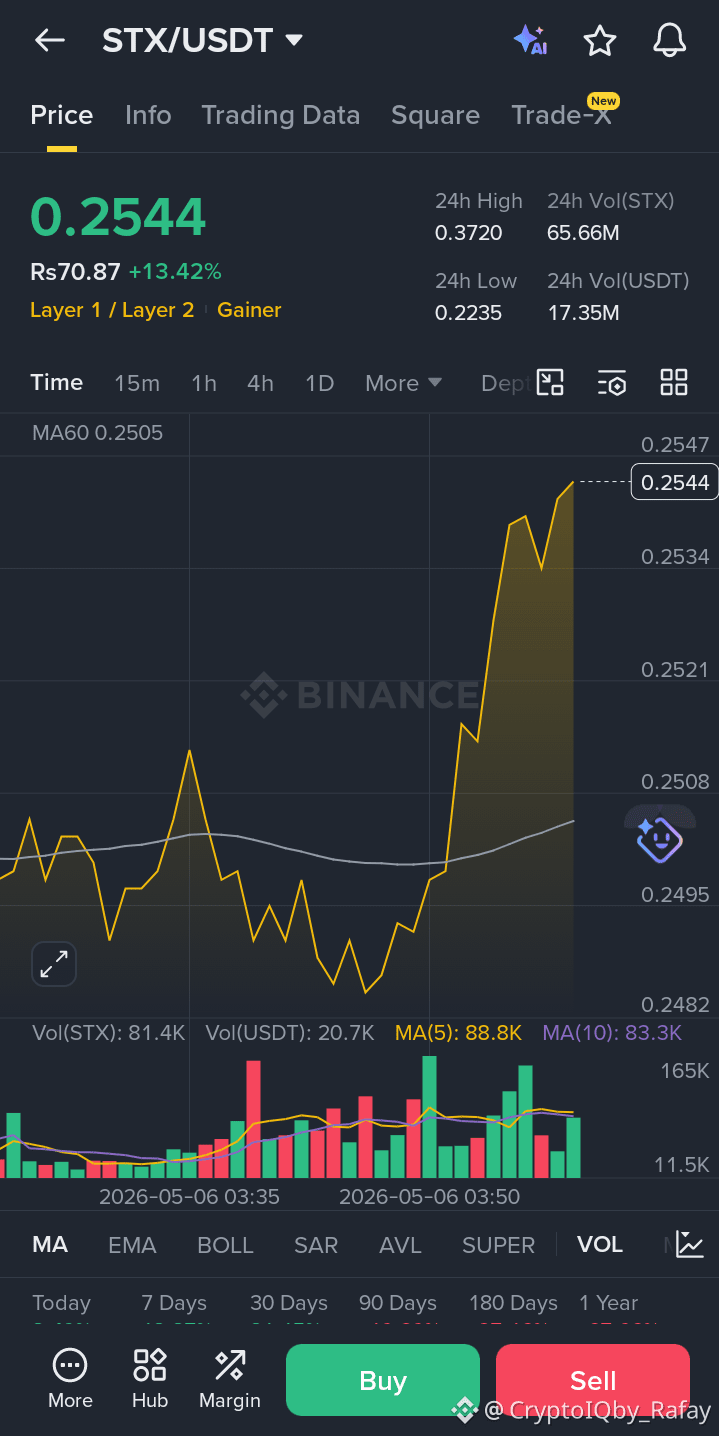Tap the green Buy button

point(383,1380)
